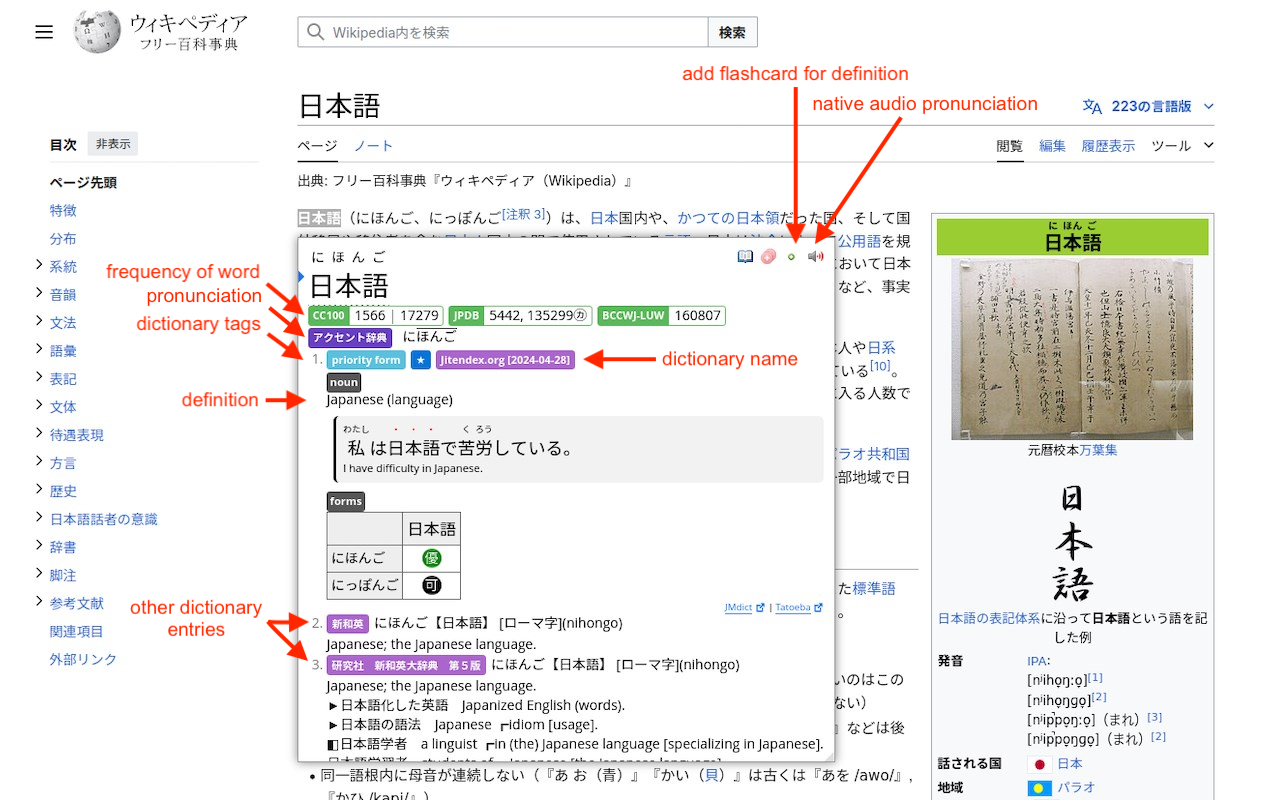Screen dimensions: 1280x800
Task: Switch to the ノート tab
Action: click(x=372, y=145)
